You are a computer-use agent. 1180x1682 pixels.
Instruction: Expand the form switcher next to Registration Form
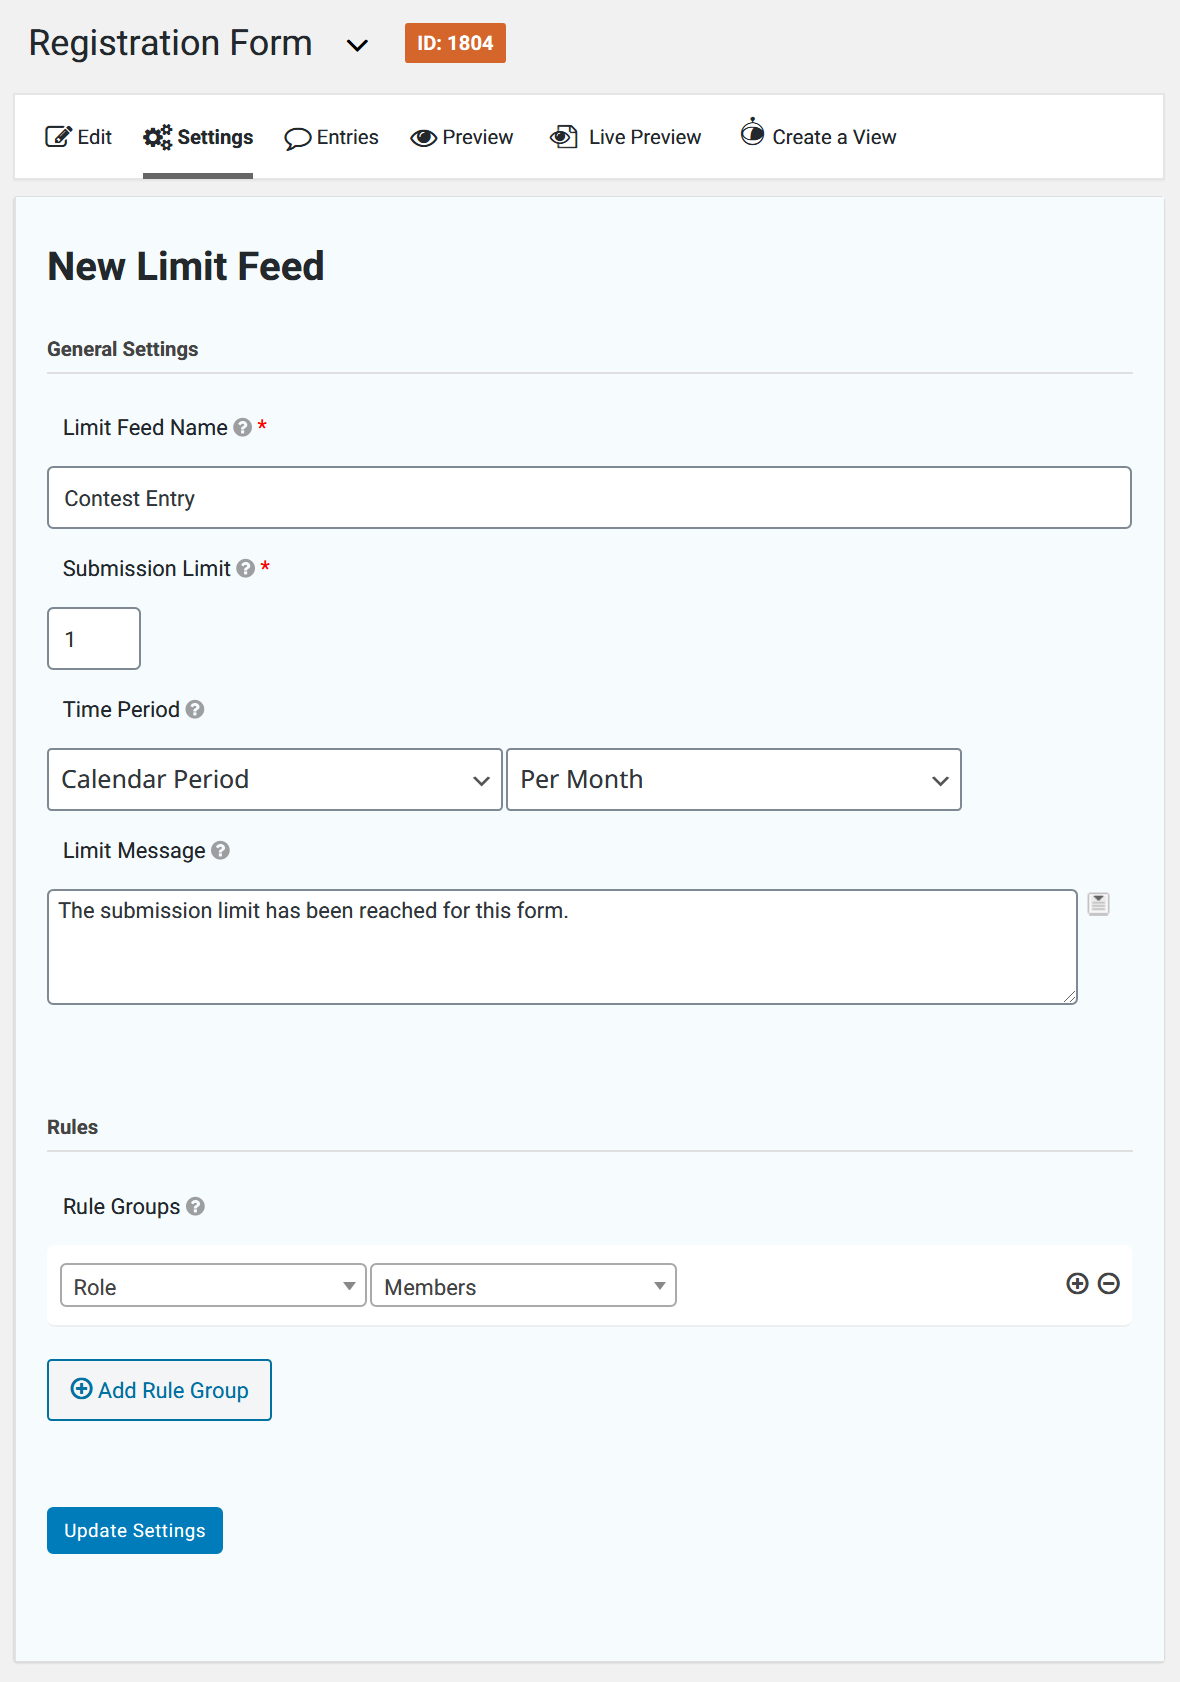coord(357,46)
